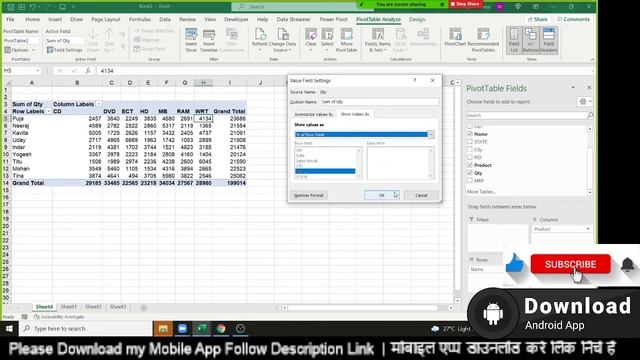This screenshot has width=640, height=360.
Task: Open the Row Labels filter dropdown
Action: pyautogui.click(x=49, y=111)
